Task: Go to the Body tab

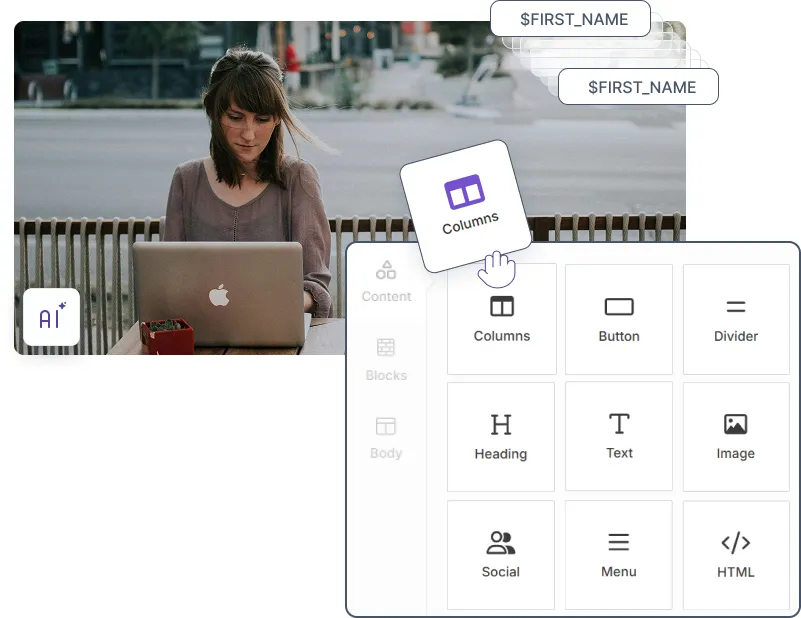Action: (x=386, y=437)
